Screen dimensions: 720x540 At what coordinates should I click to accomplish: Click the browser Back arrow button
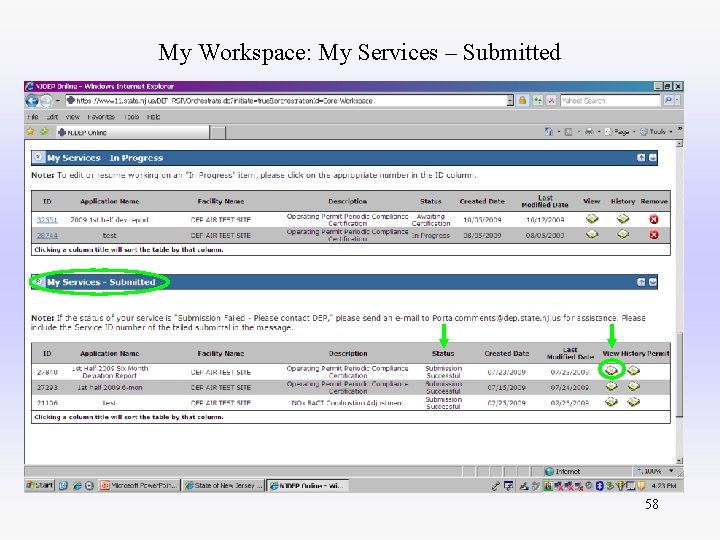tap(32, 101)
